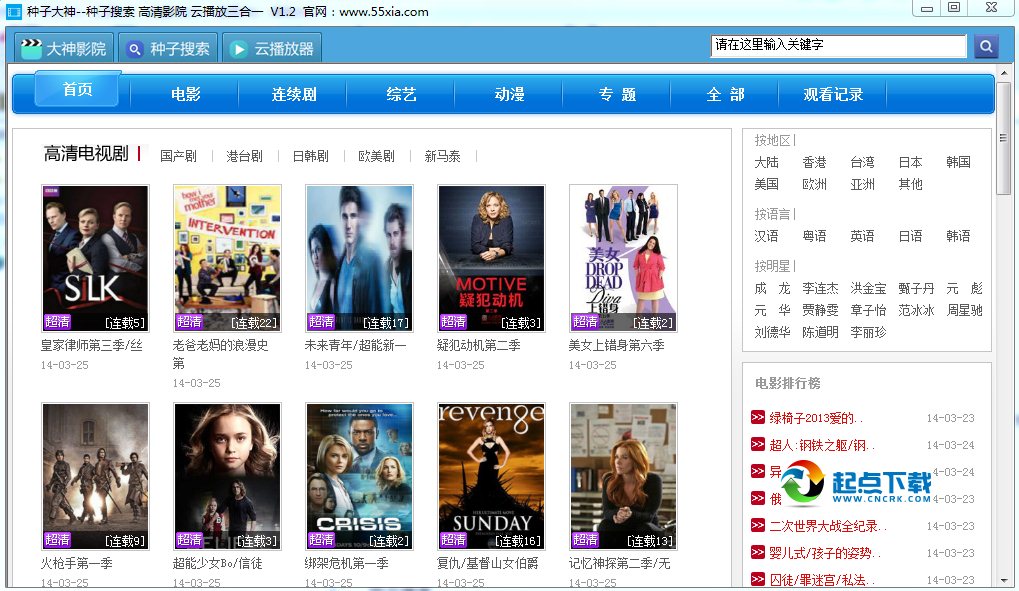Click the keyword search input field
The height and width of the screenshot is (591, 1019).
pos(838,45)
